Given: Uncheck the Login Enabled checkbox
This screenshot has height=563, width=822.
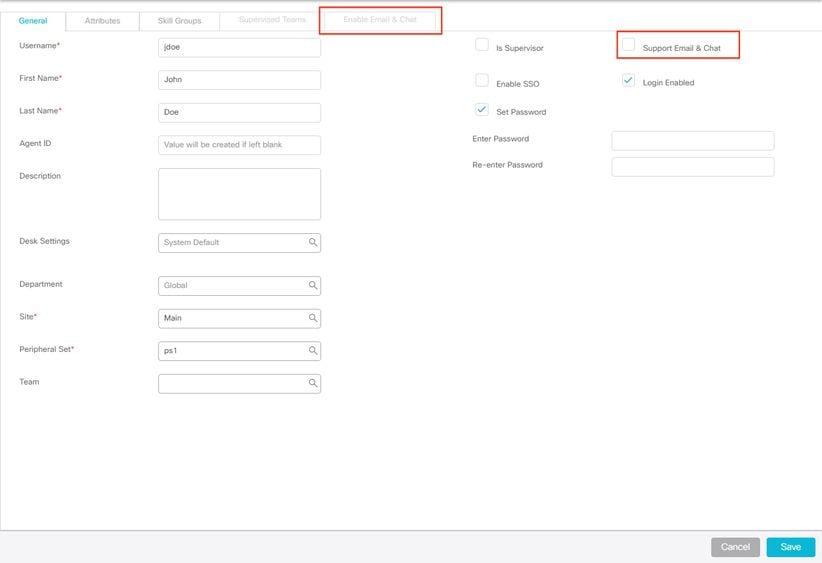Looking at the screenshot, I should pos(628,80).
